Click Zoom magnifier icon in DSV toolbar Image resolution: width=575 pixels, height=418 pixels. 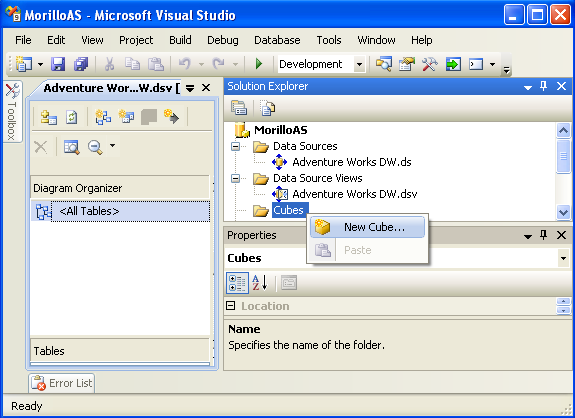(95, 147)
